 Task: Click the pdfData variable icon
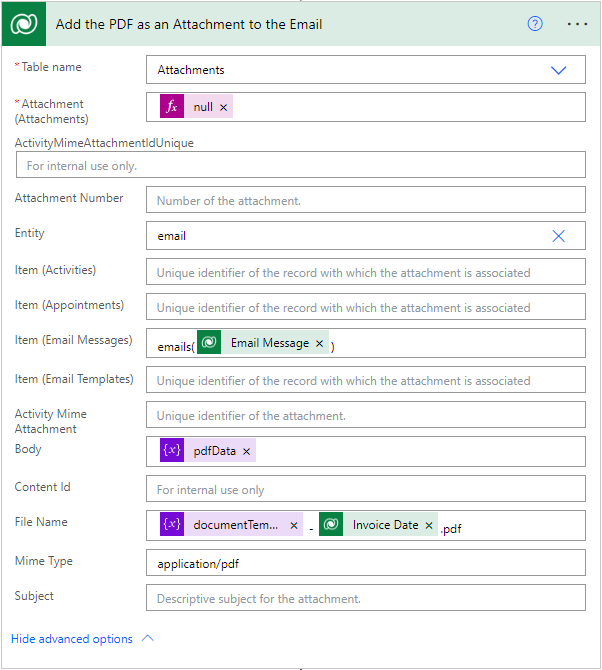[172, 451]
